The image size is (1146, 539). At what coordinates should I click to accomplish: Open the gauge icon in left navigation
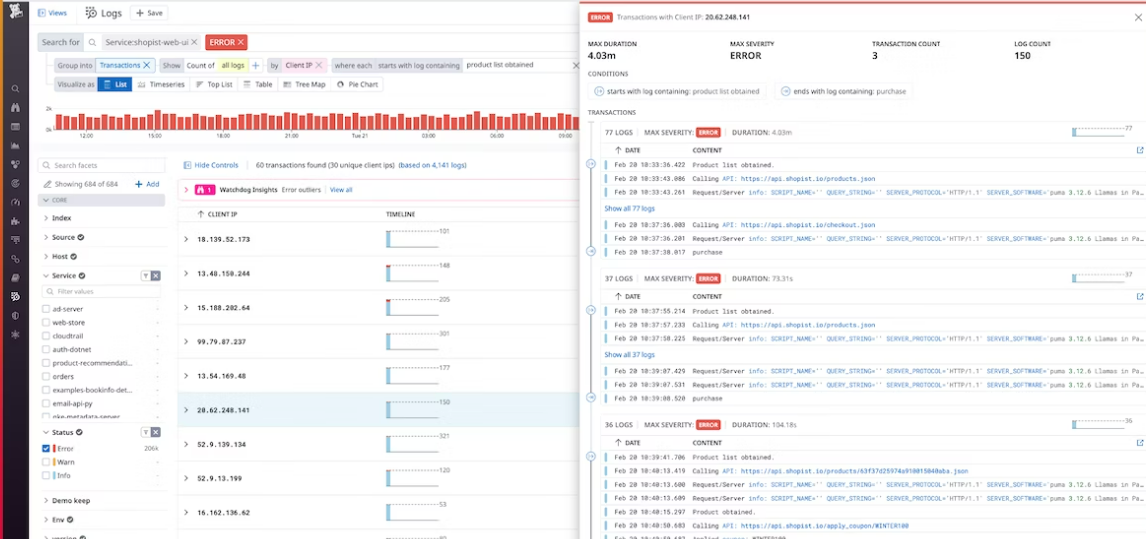coord(15,201)
